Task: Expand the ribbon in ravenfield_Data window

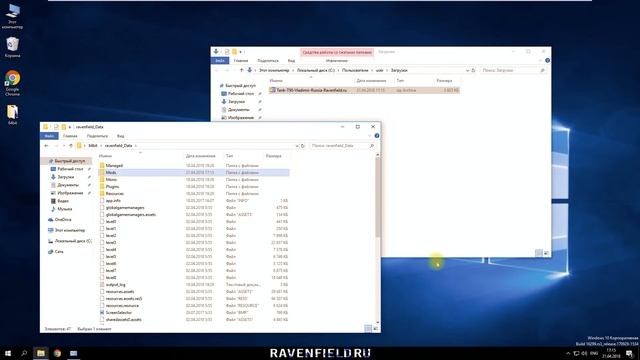Action: coord(369,136)
